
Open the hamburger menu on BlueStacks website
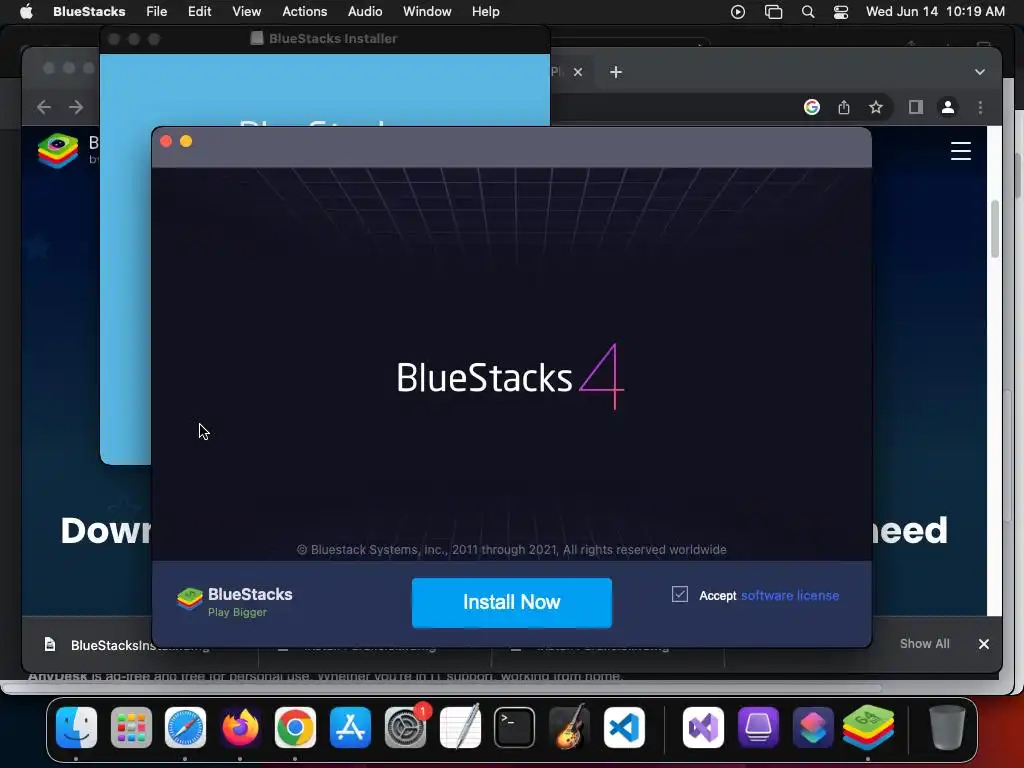point(961,151)
